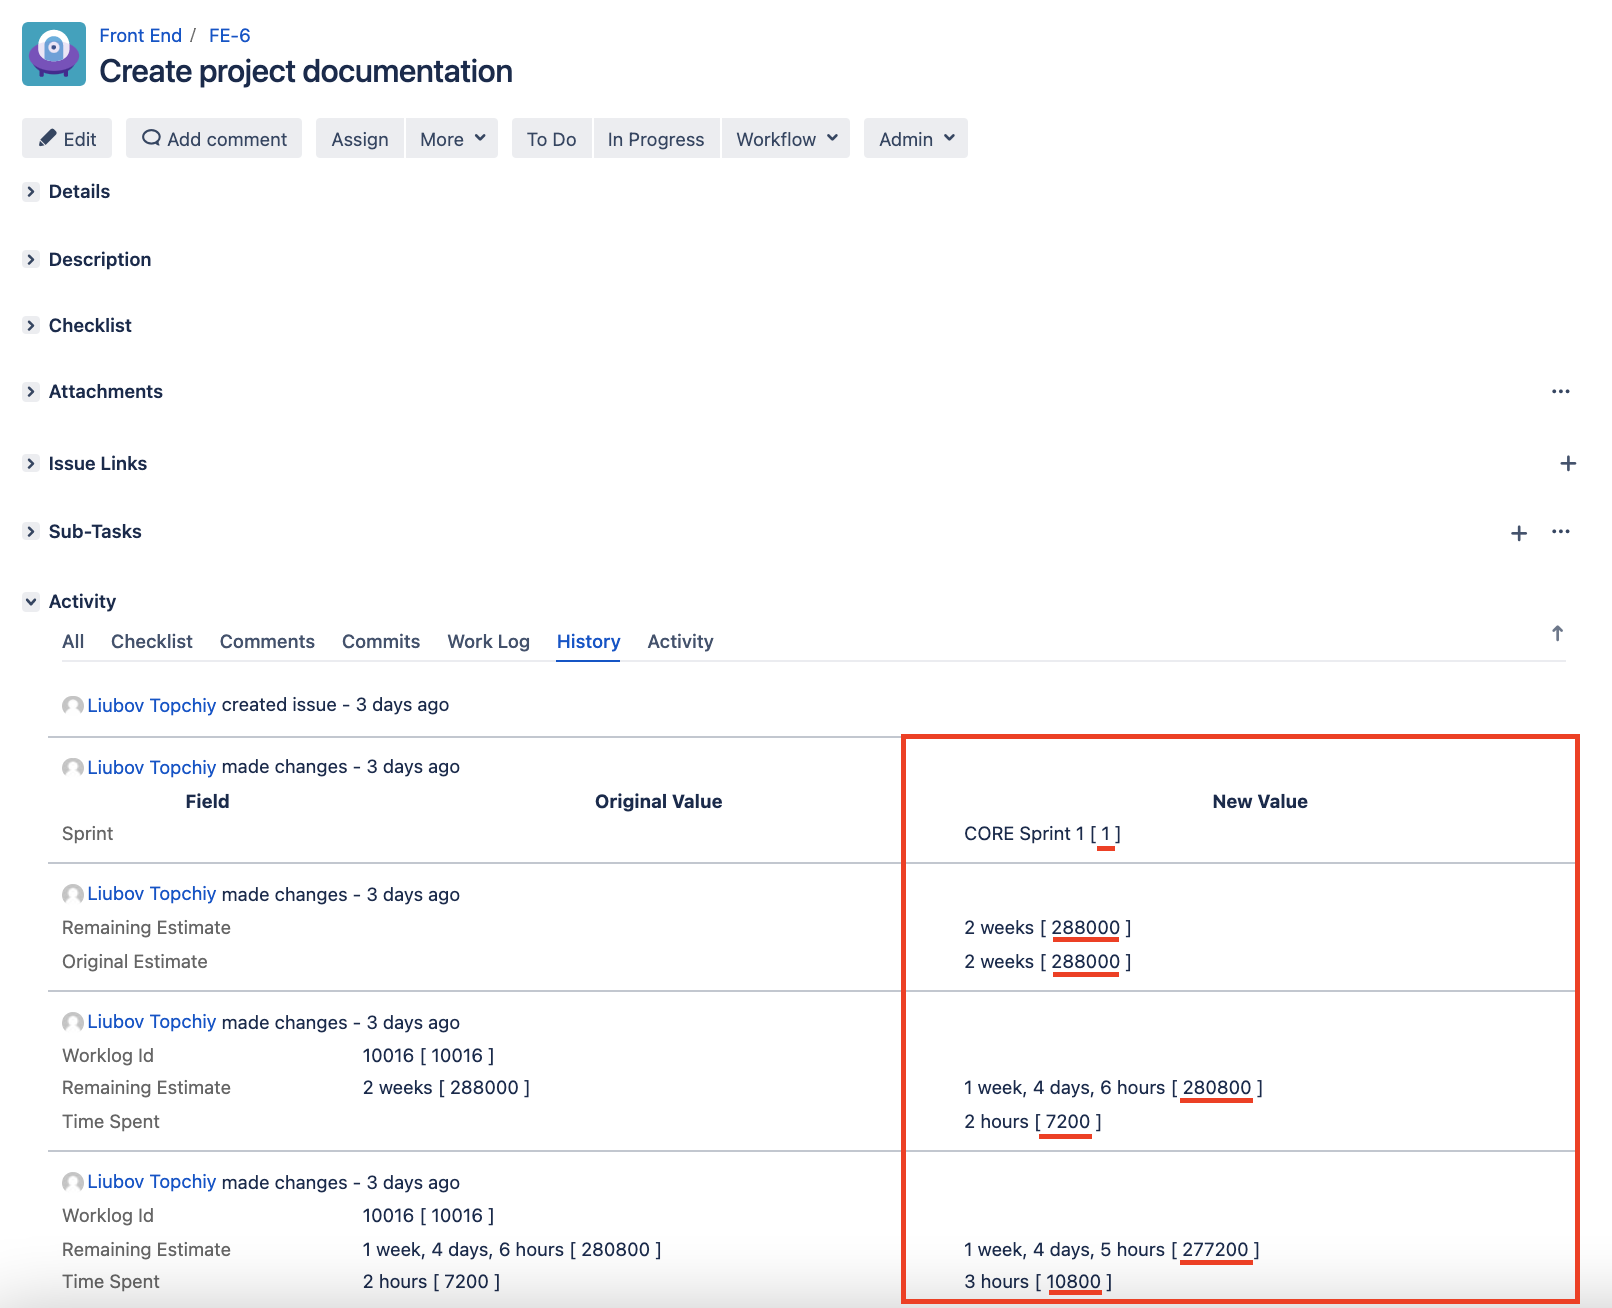Click the sort order arrow in Activity
Image resolution: width=1612 pixels, height=1308 pixels.
1557,633
